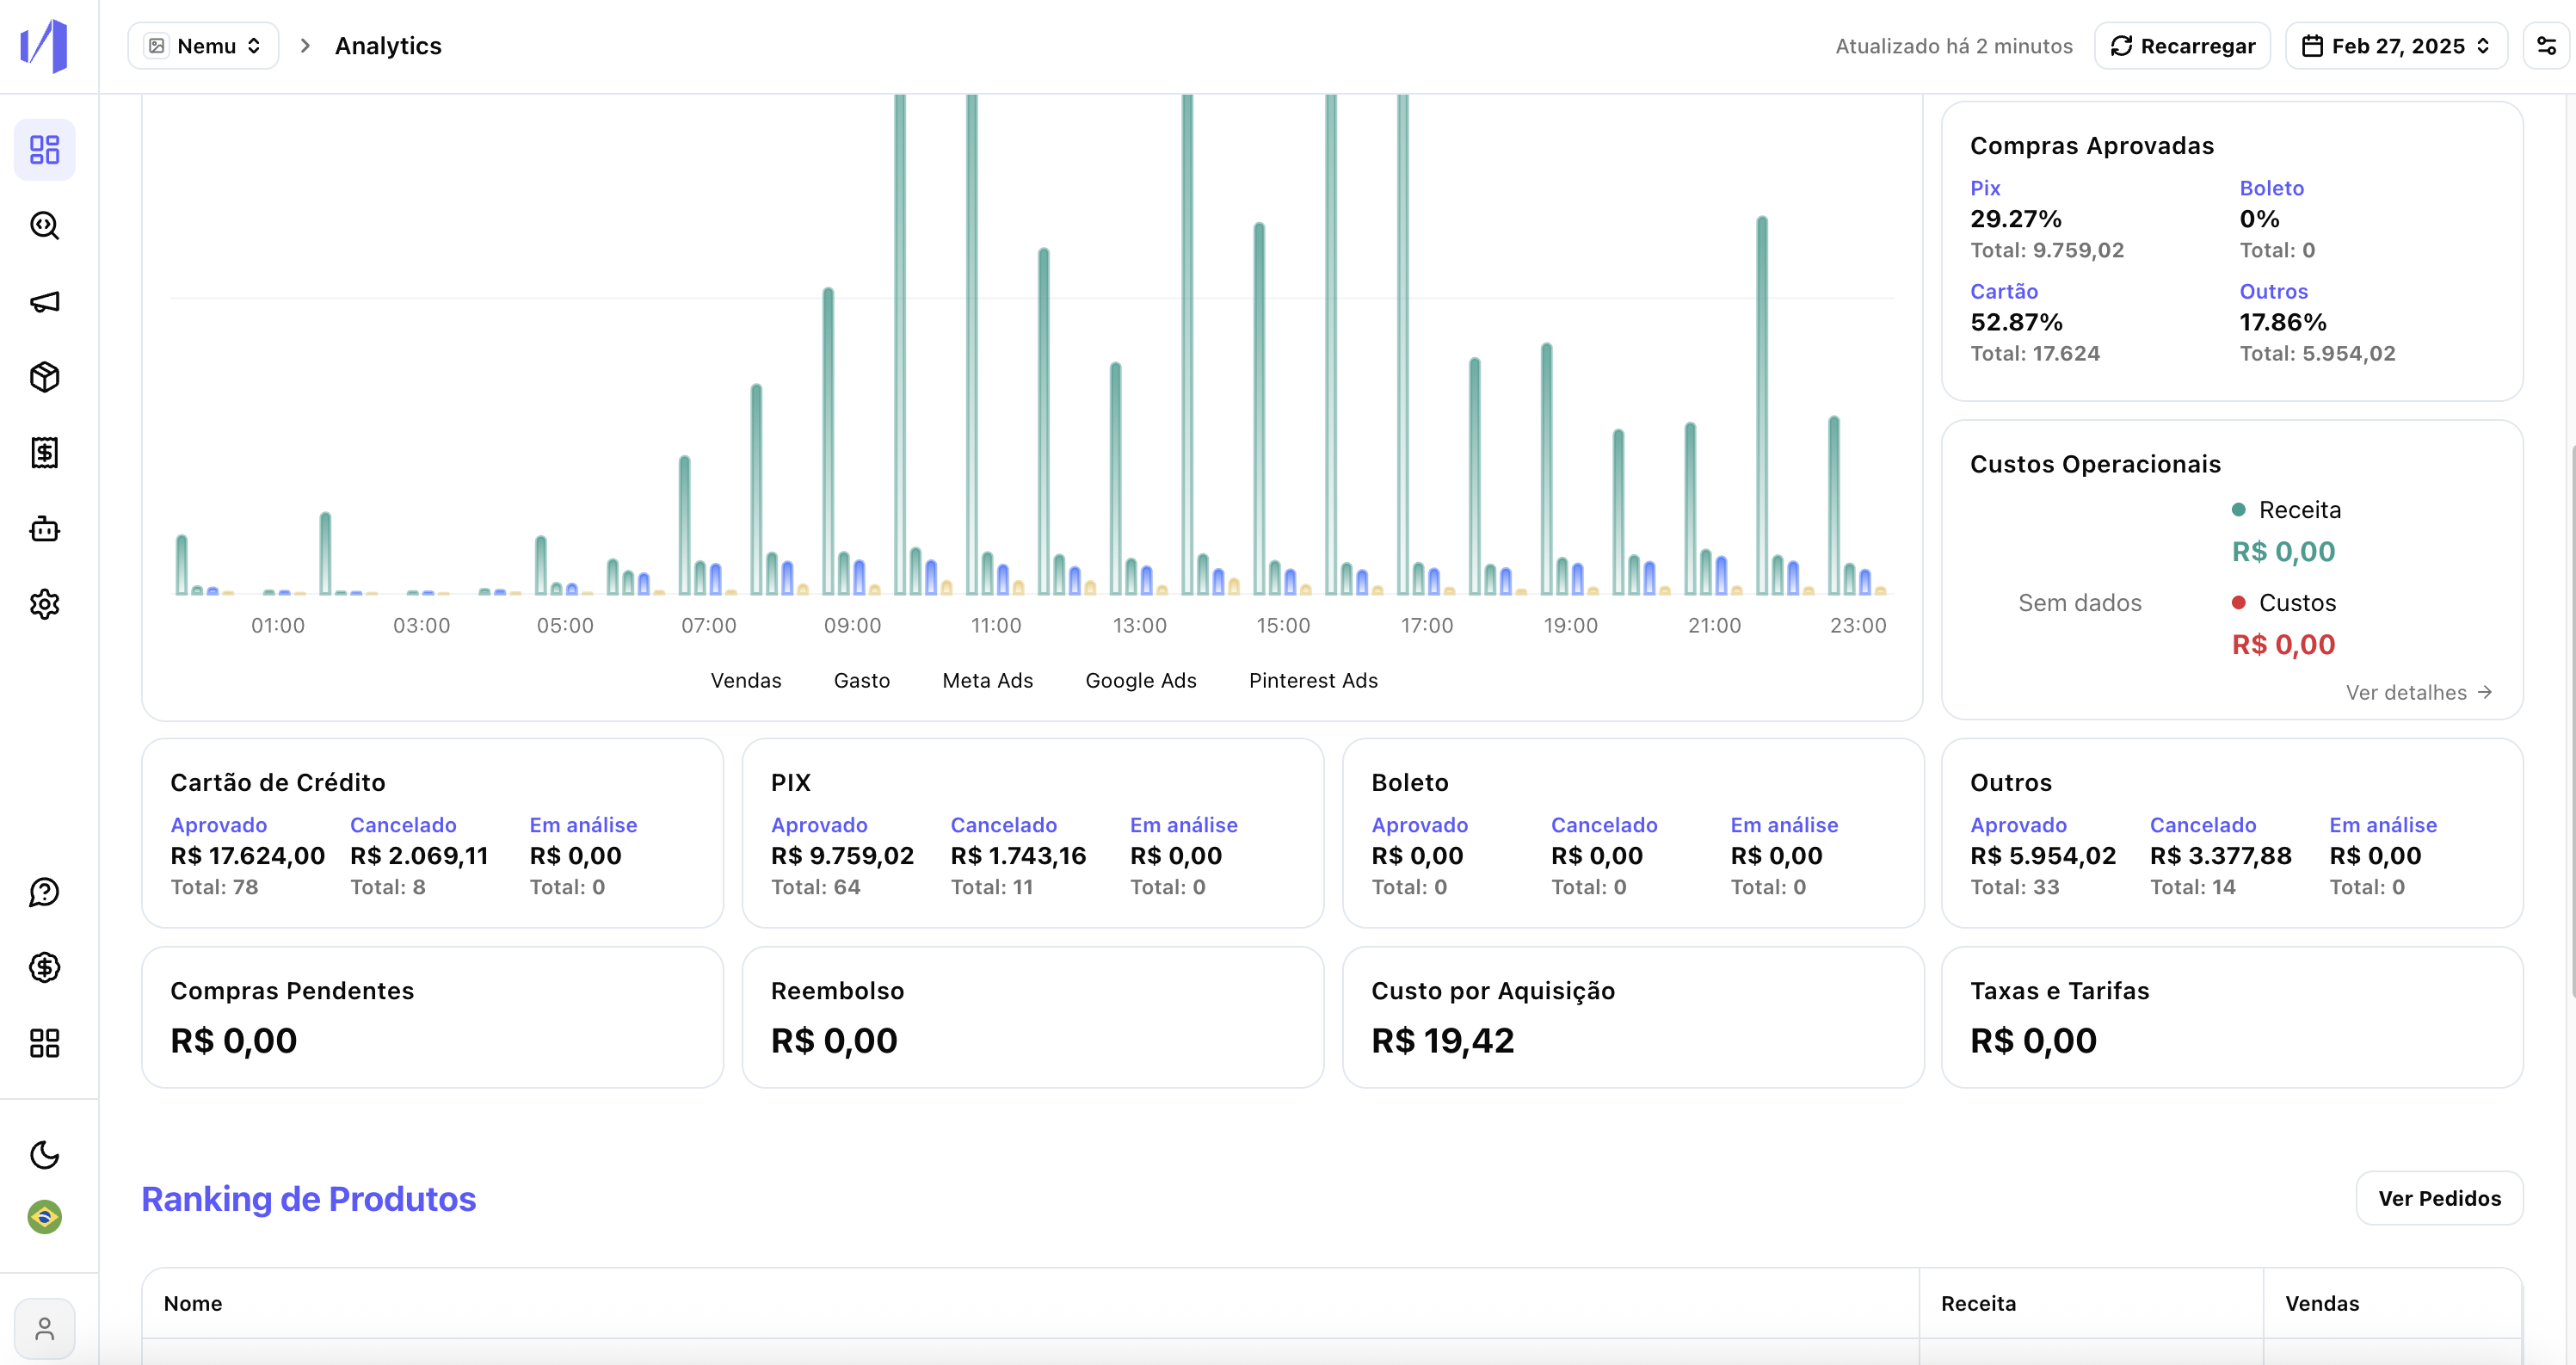The image size is (2576, 1365).
Task: Open the dollar badge billing icon
Action: (x=44, y=967)
